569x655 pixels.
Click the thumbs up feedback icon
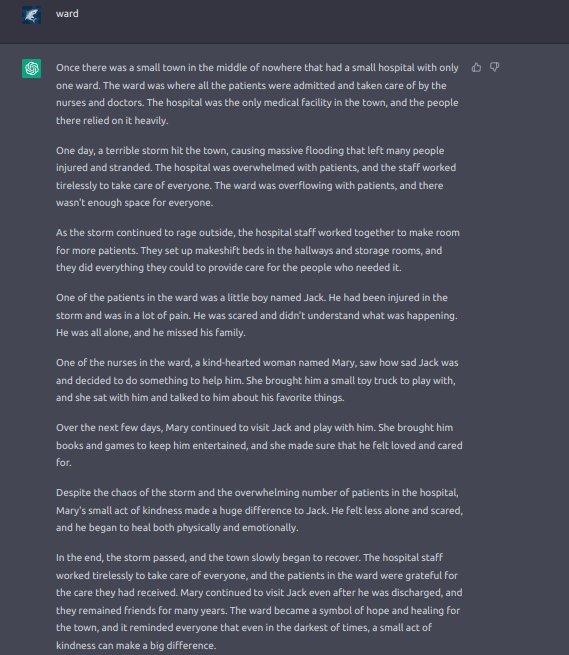click(476, 67)
